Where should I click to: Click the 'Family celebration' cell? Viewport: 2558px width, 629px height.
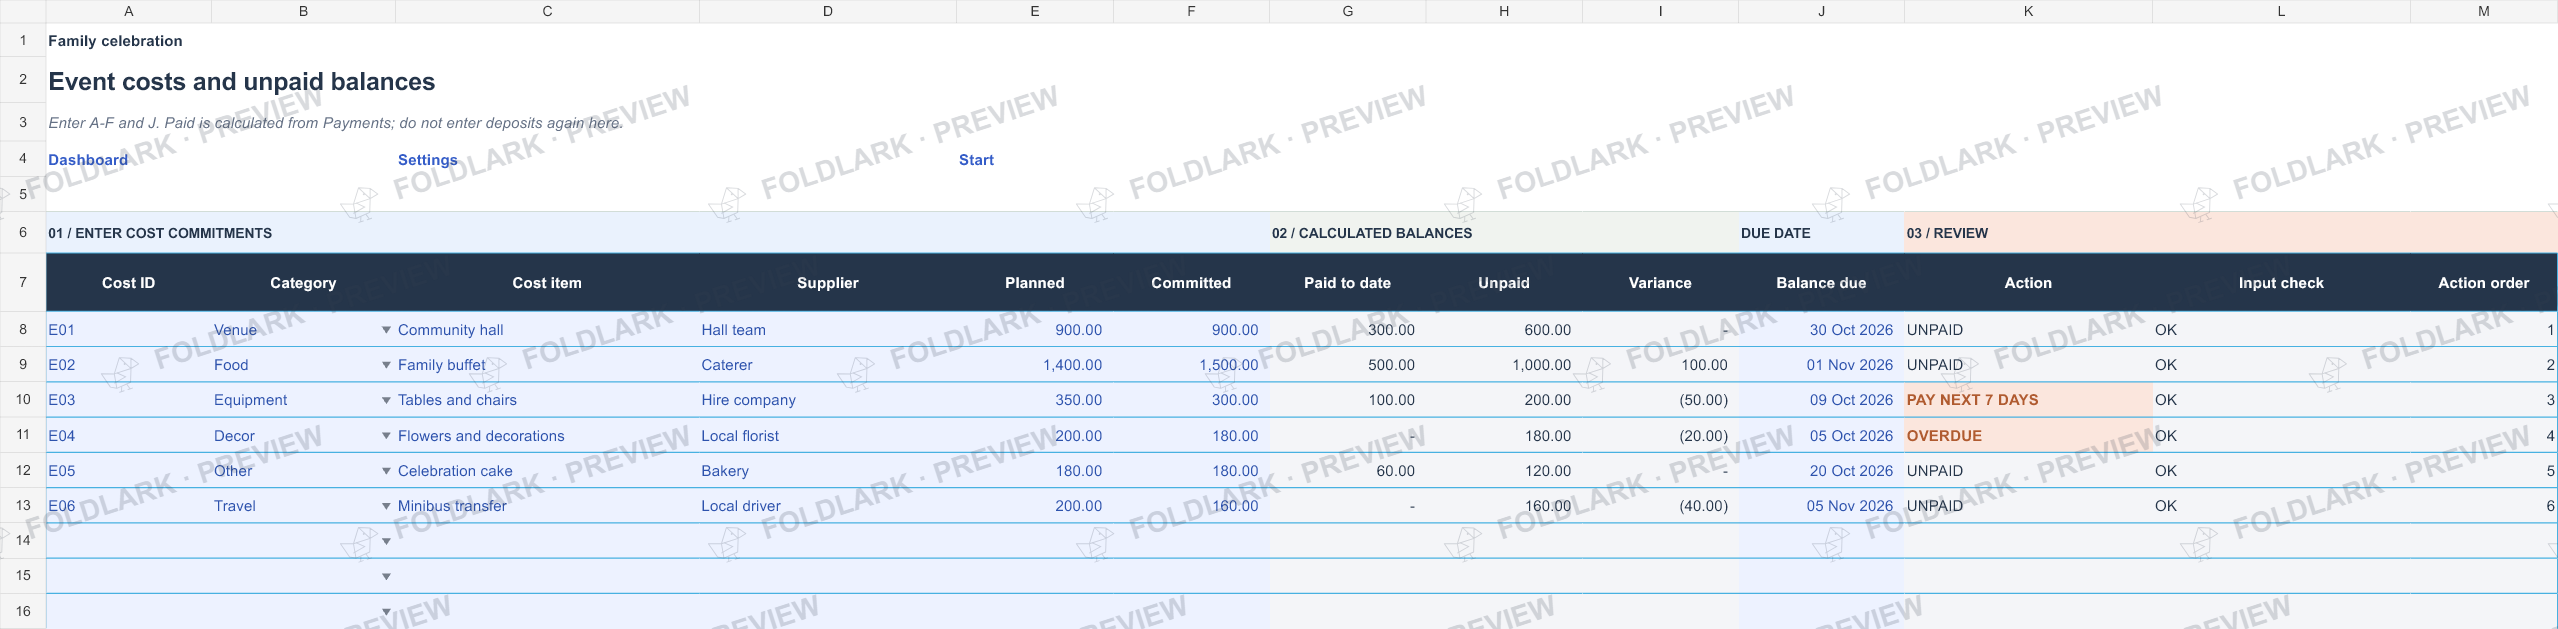point(115,41)
